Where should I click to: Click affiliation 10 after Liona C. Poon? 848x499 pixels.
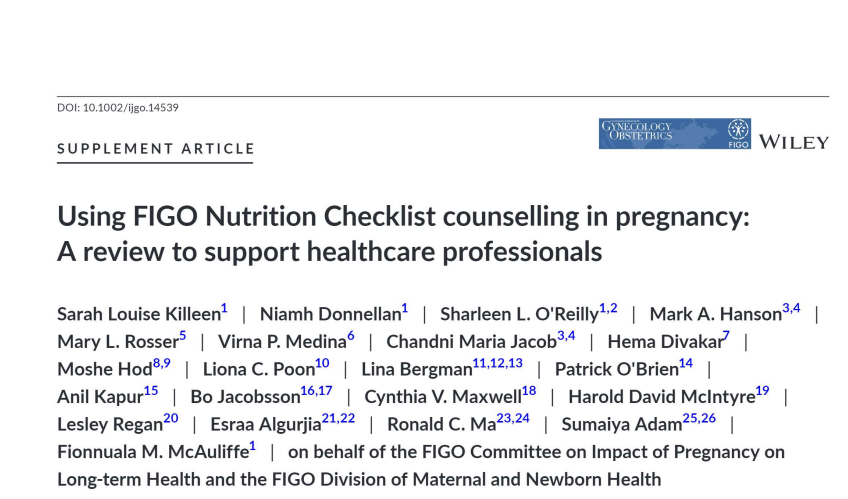(322, 363)
